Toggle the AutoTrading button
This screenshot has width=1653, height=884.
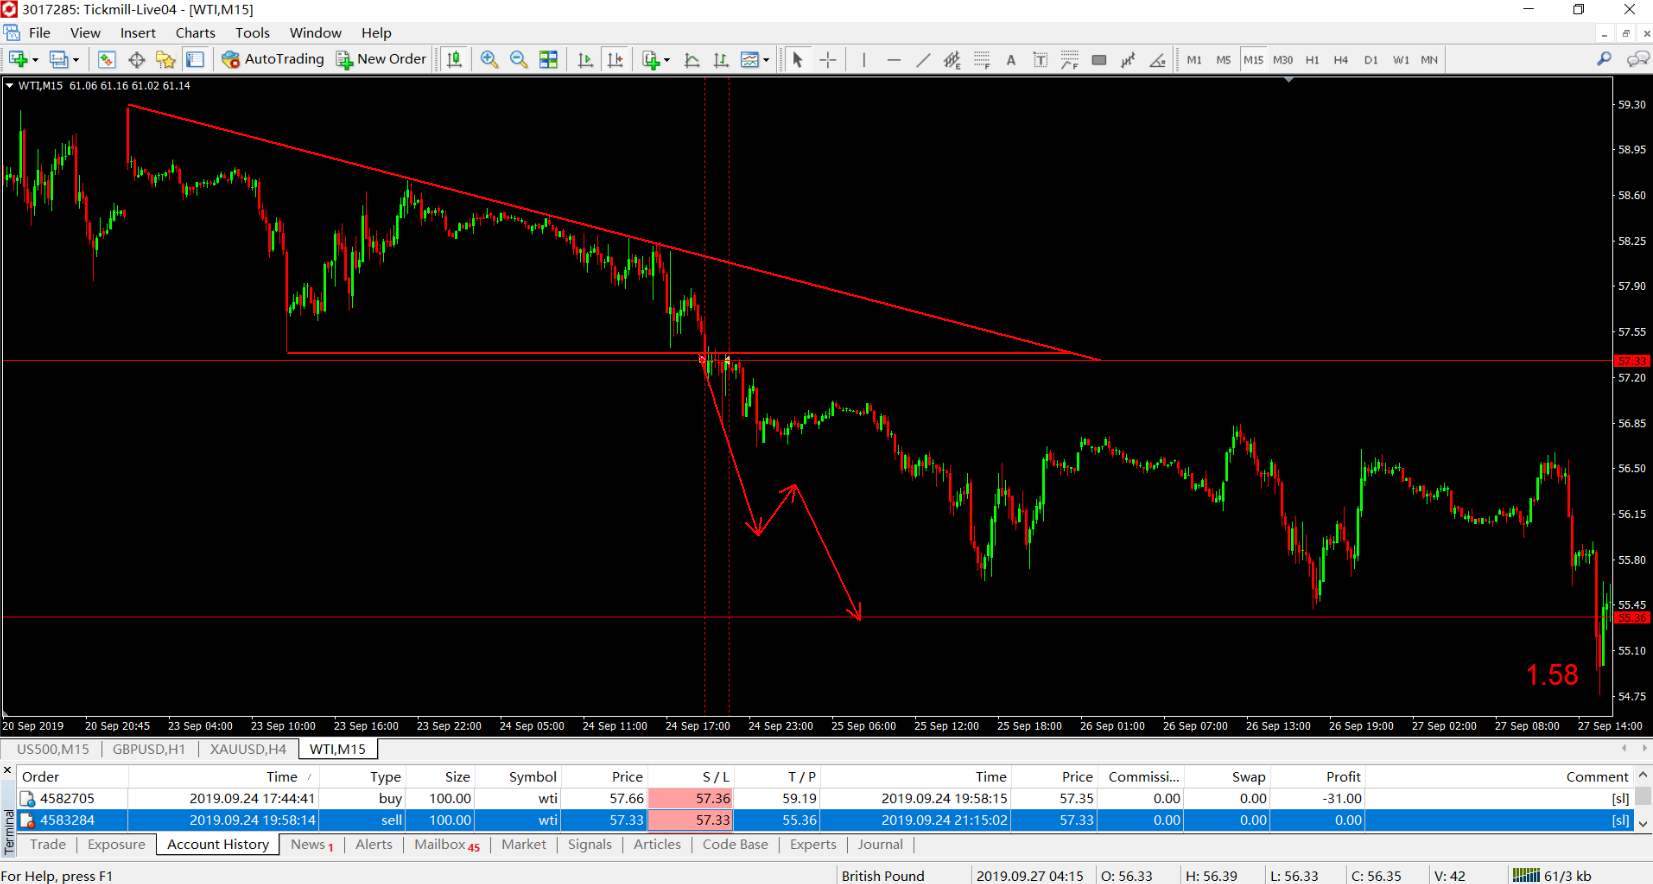[273, 59]
